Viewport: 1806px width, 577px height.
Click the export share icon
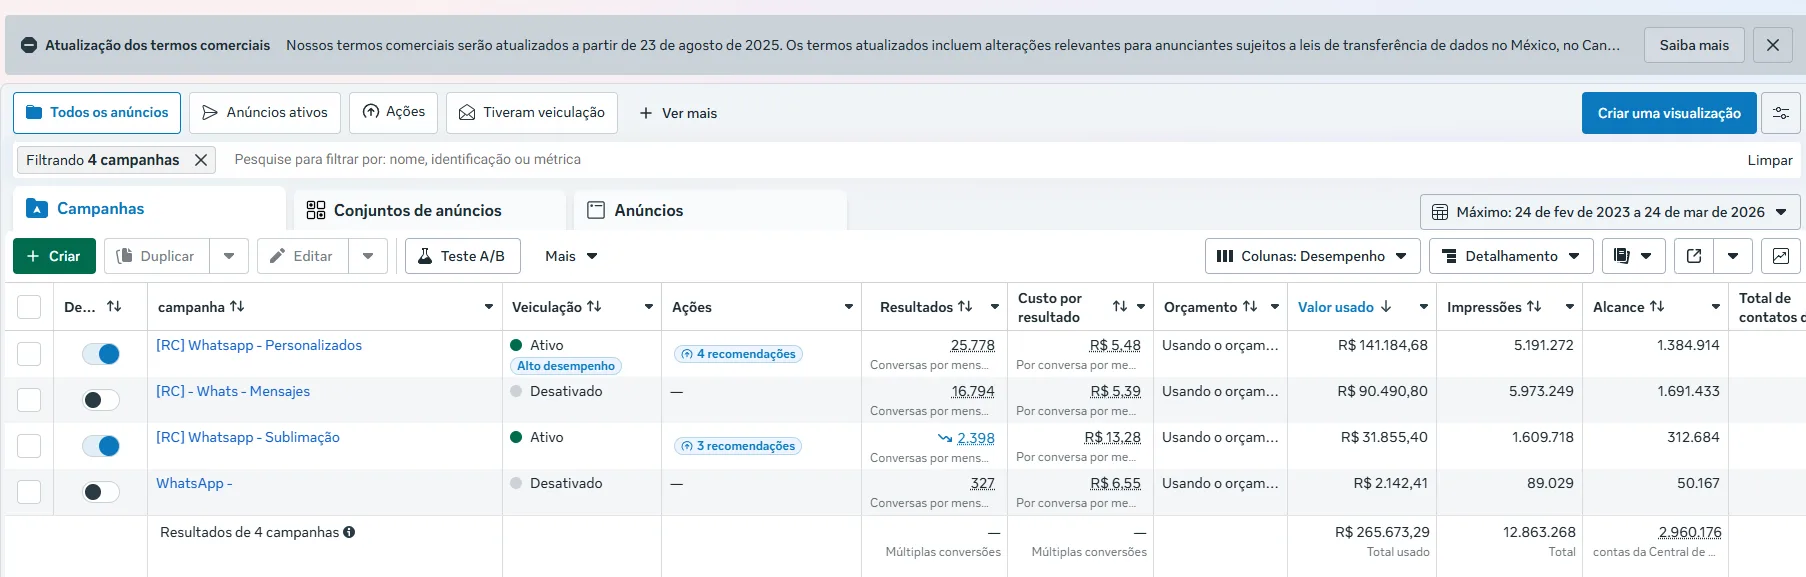[1694, 256]
